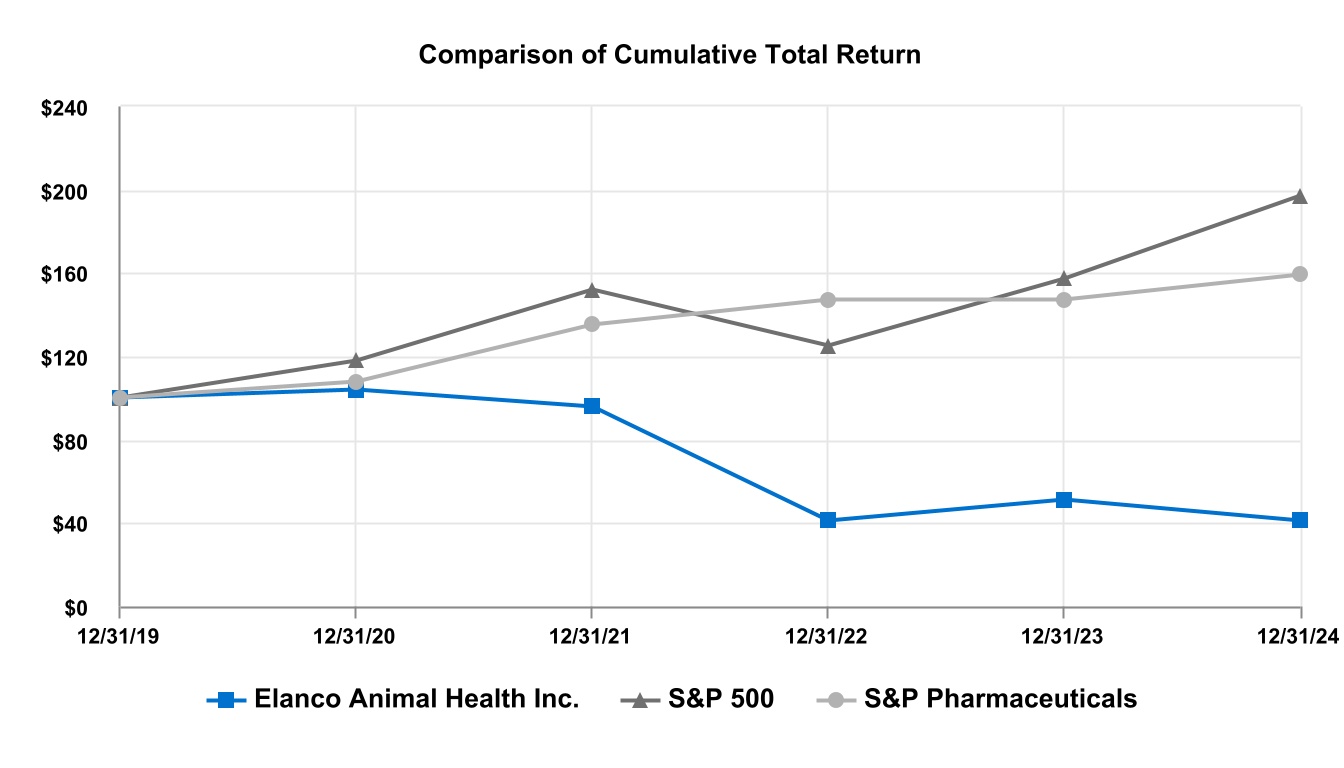This screenshot has height=768, width=1344.
Task: Select Elanco square marker at 12/31/22
Action: click(x=827, y=520)
